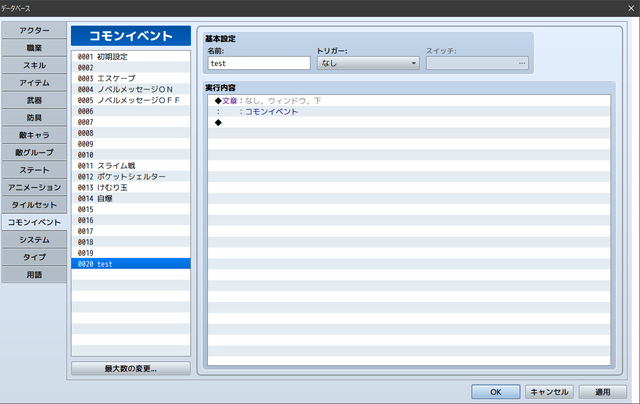
Task: Close the データベース window
Action: tap(631, 8)
